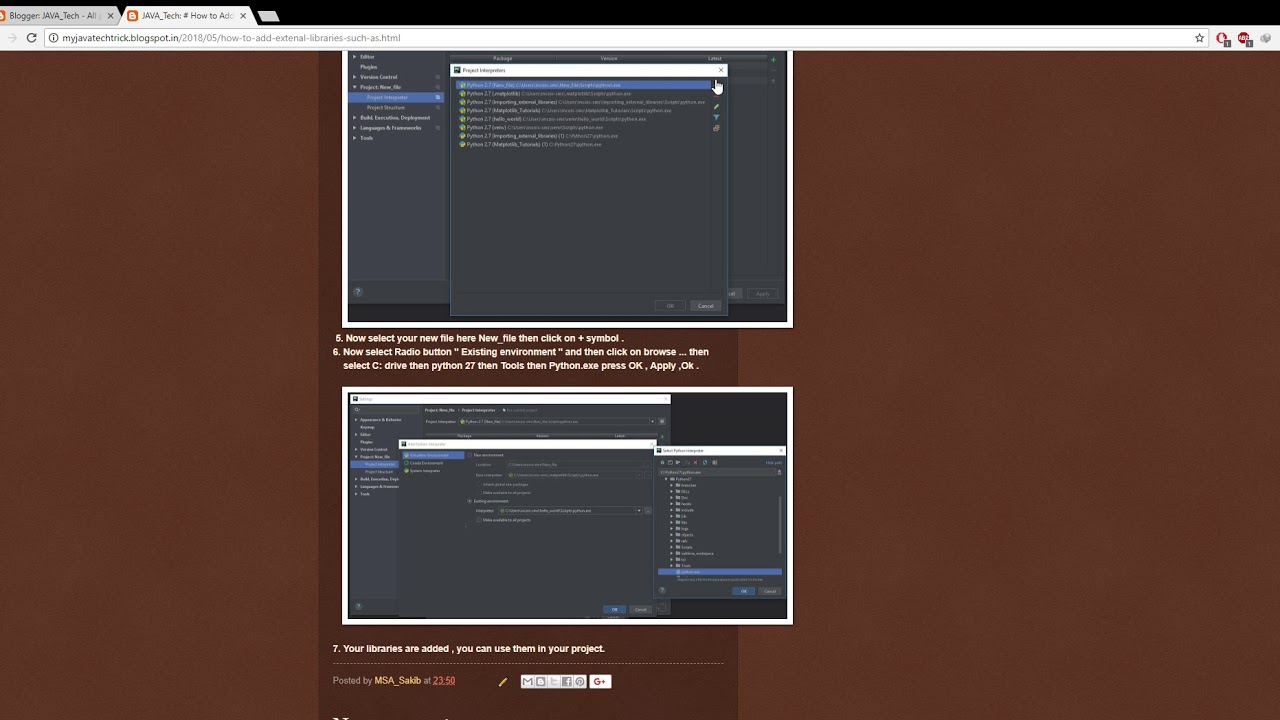1280x720 pixels.
Task: Share post to Facebook icon
Action: click(567, 681)
